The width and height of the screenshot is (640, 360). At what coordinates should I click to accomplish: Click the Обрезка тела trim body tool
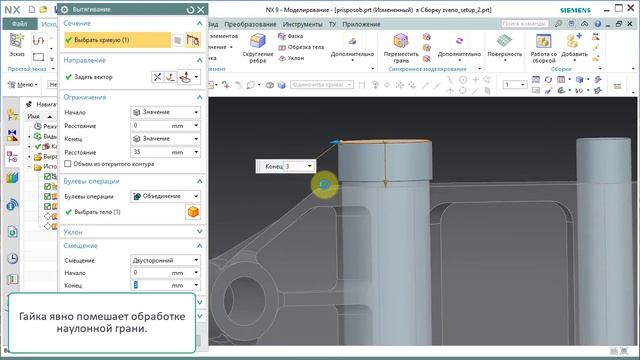pyautogui.click(x=301, y=47)
